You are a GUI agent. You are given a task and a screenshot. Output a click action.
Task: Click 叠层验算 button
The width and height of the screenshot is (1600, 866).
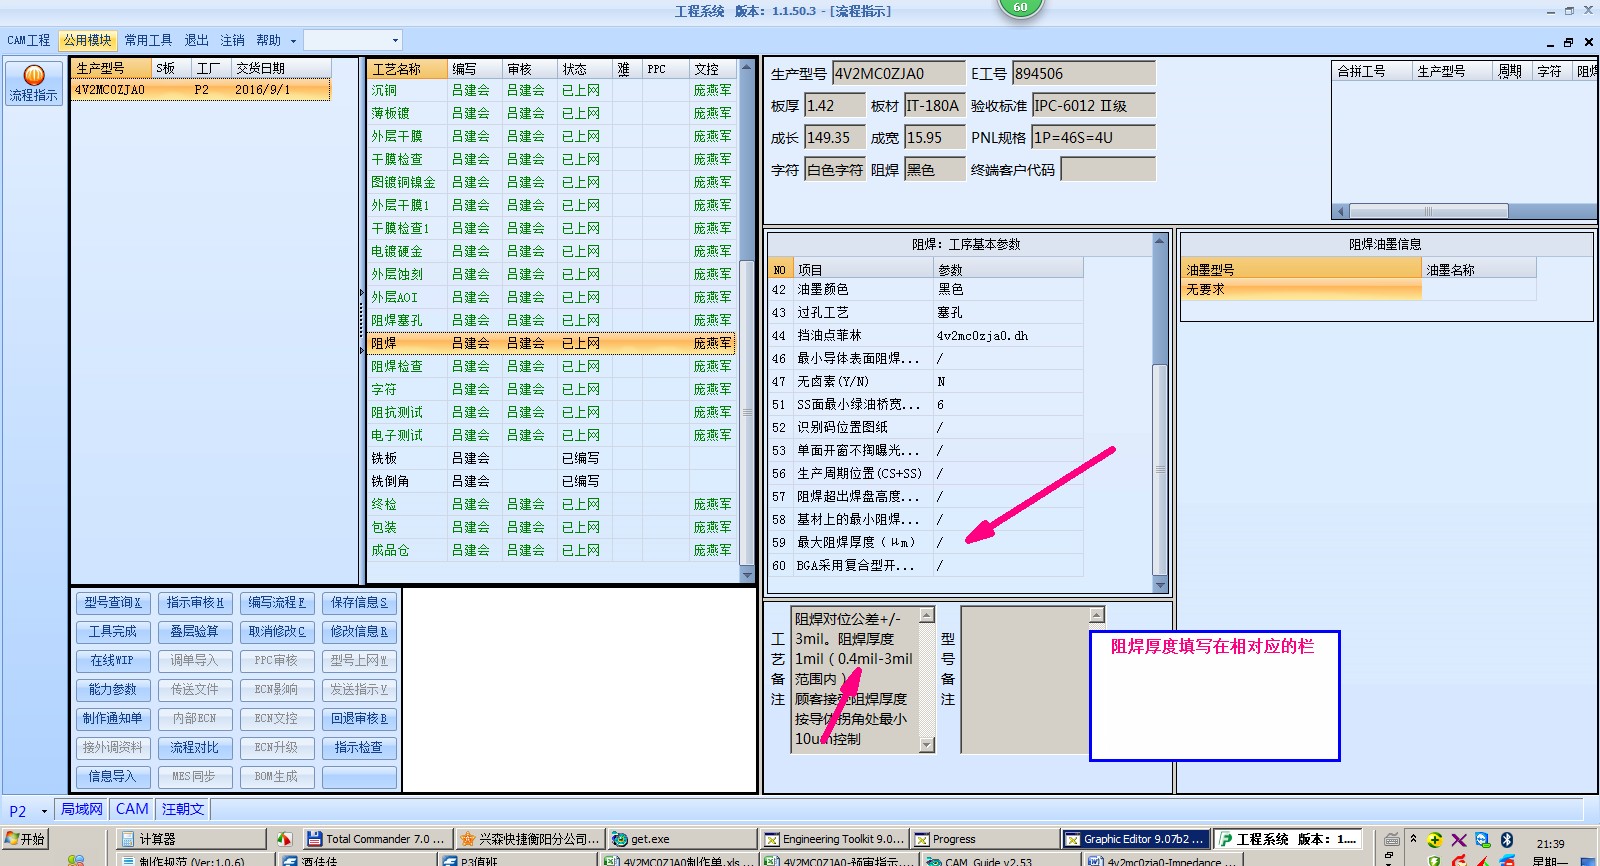pyautogui.click(x=194, y=632)
